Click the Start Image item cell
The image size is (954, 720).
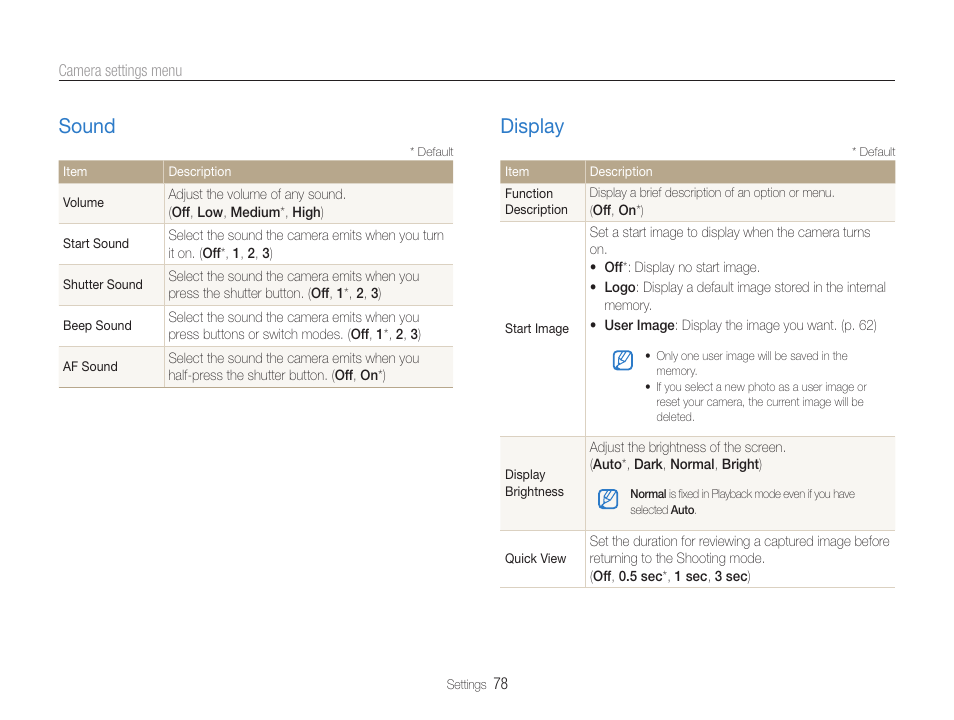[543, 329]
